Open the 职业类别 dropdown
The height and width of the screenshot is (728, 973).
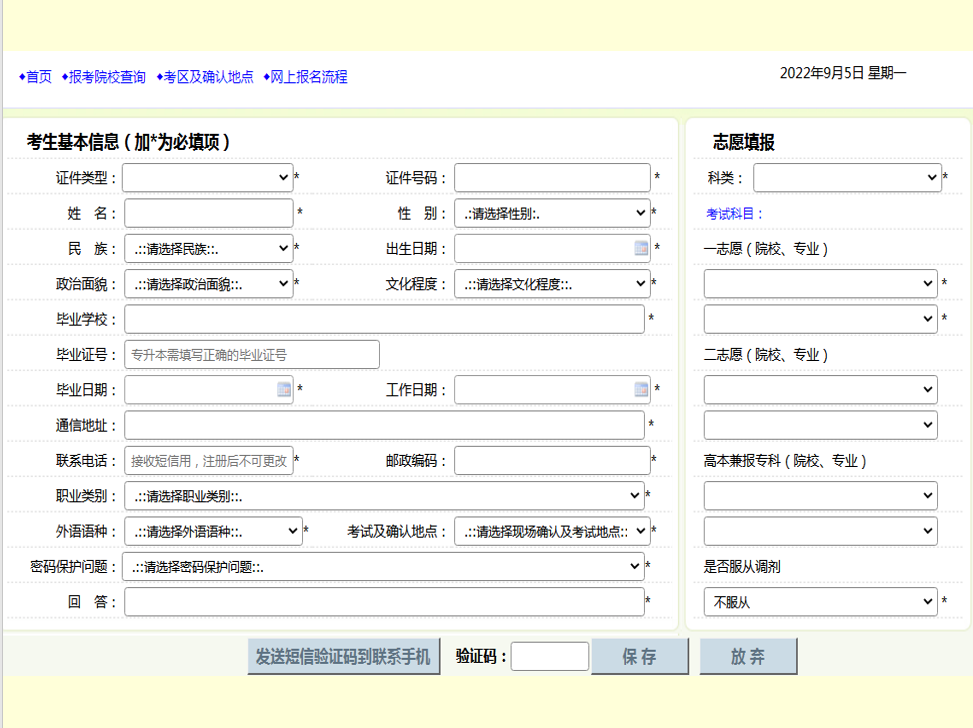click(x=384, y=496)
